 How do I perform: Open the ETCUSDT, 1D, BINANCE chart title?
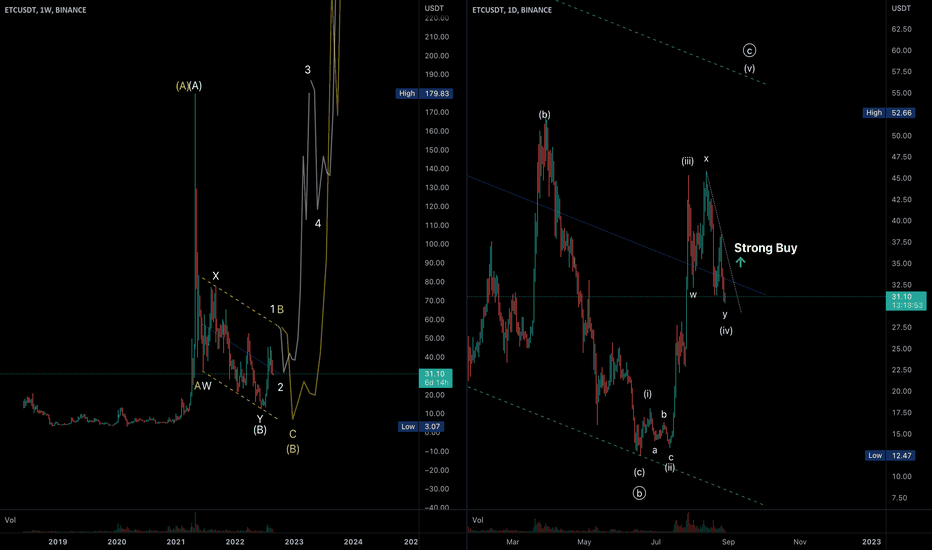(x=512, y=10)
